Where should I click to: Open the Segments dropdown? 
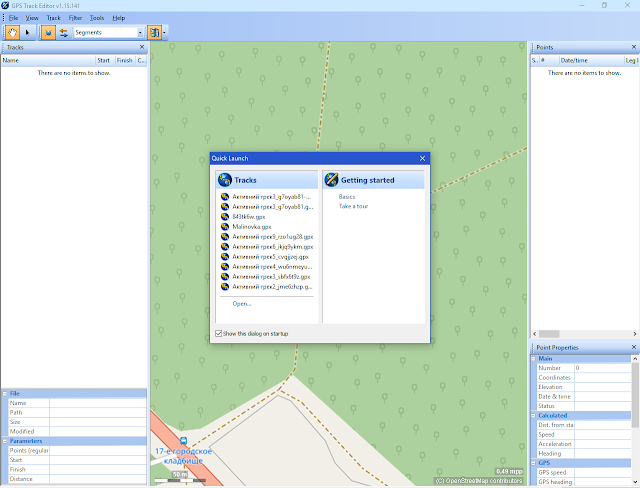(x=140, y=33)
